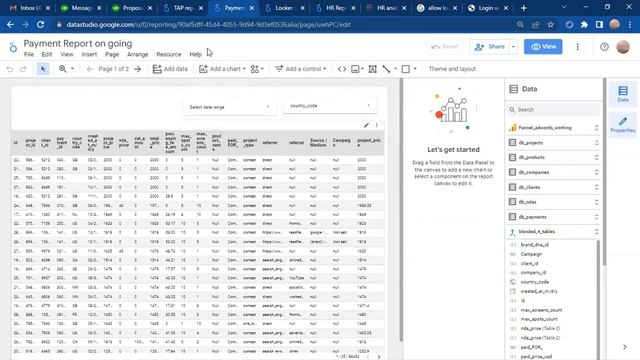Click the Reset button
This screenshot has width=640, height=360.
[x=445, y=47]
